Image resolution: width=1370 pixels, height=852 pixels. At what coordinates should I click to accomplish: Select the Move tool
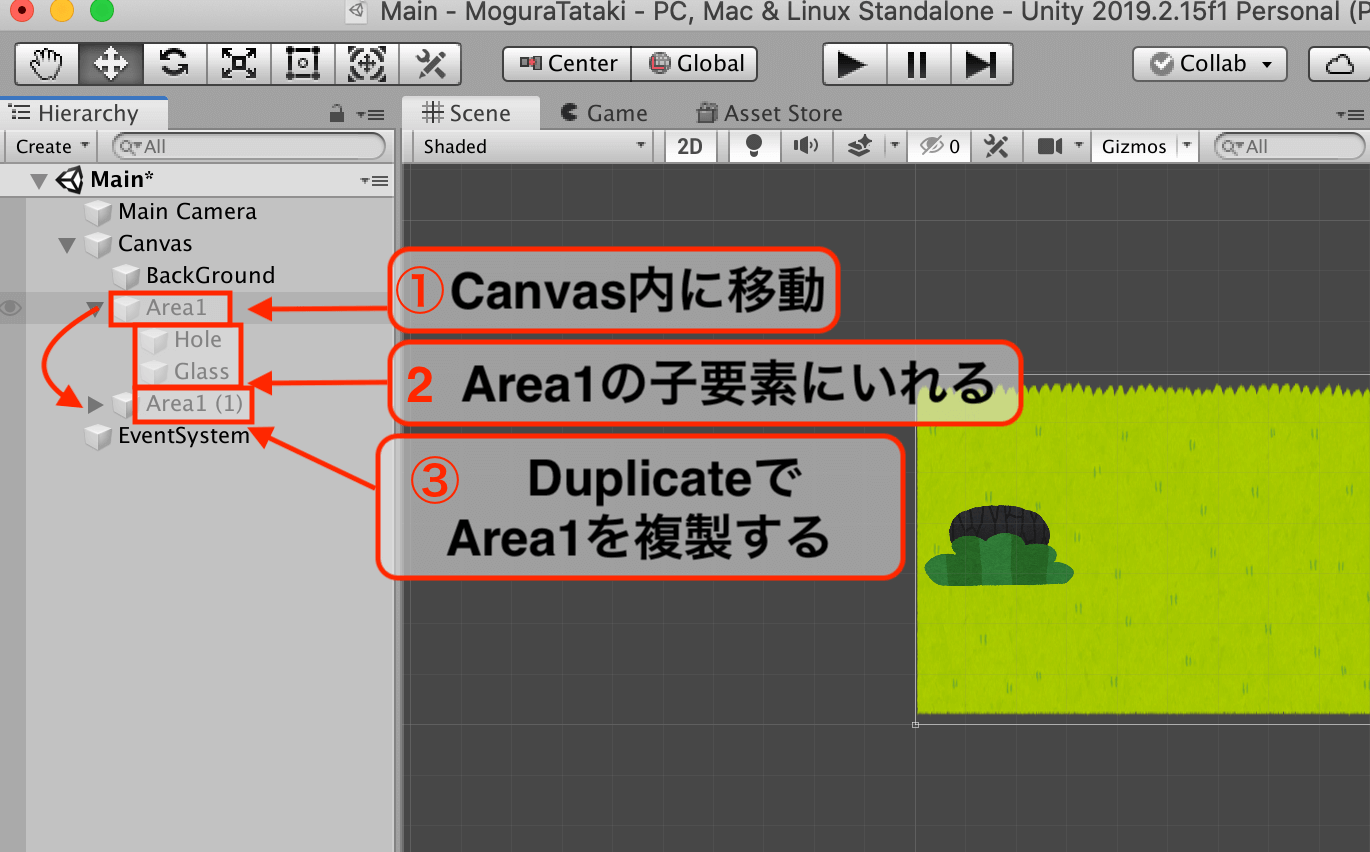111,64
